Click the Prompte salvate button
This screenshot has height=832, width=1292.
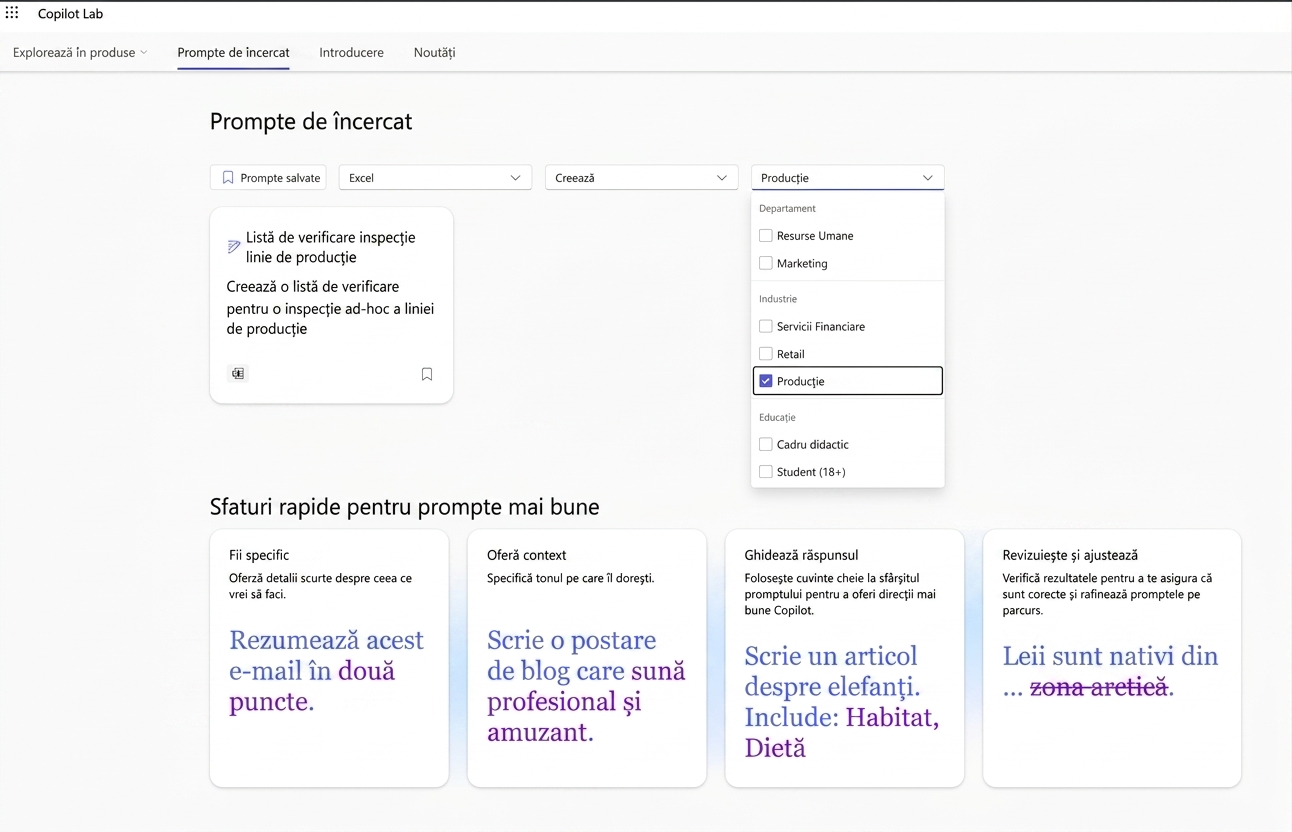(x=268, y=178)
